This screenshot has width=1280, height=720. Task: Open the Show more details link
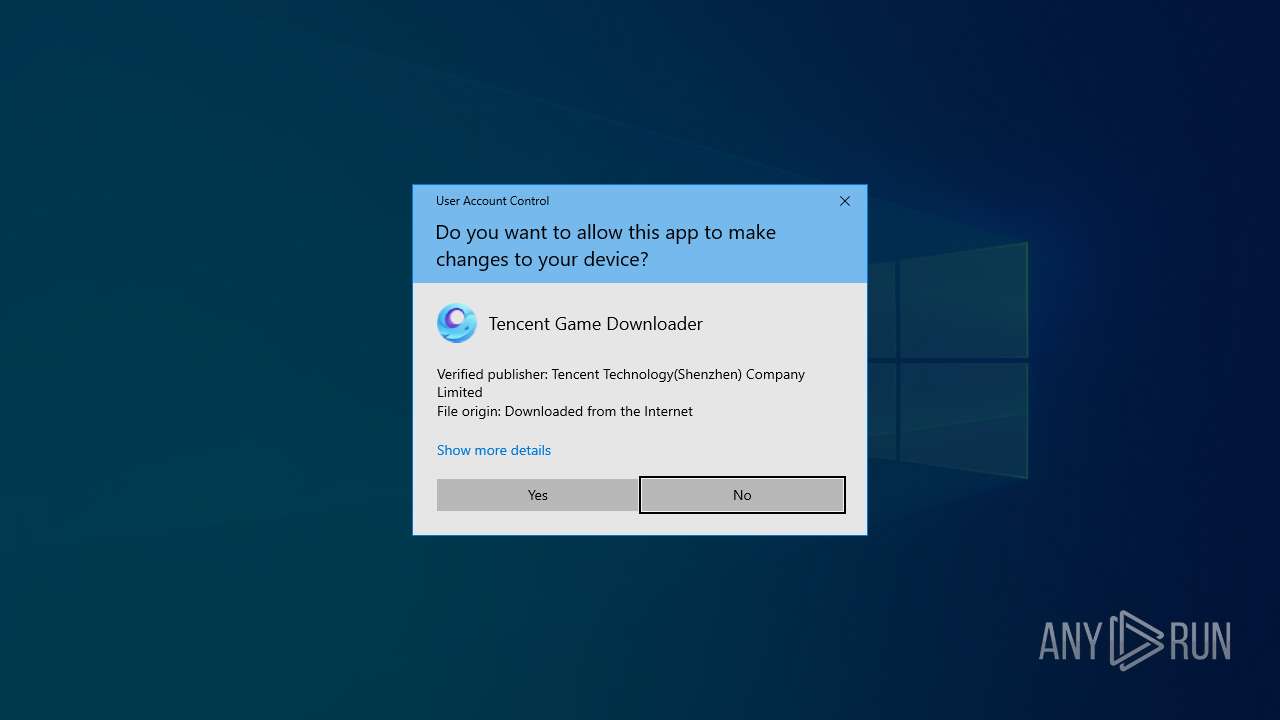(x=494, y=450)
